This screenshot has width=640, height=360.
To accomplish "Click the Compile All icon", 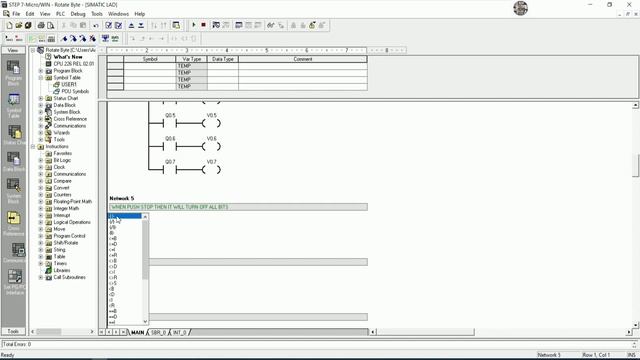I will click(118, 25).
